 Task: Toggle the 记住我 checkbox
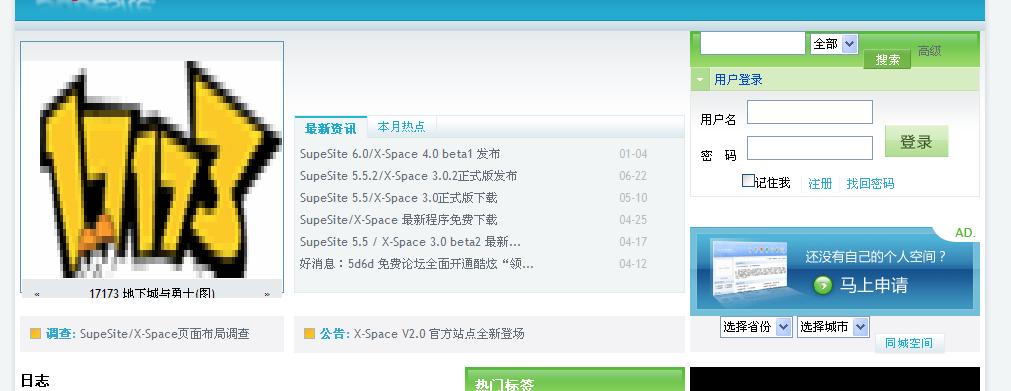point(748,181)
